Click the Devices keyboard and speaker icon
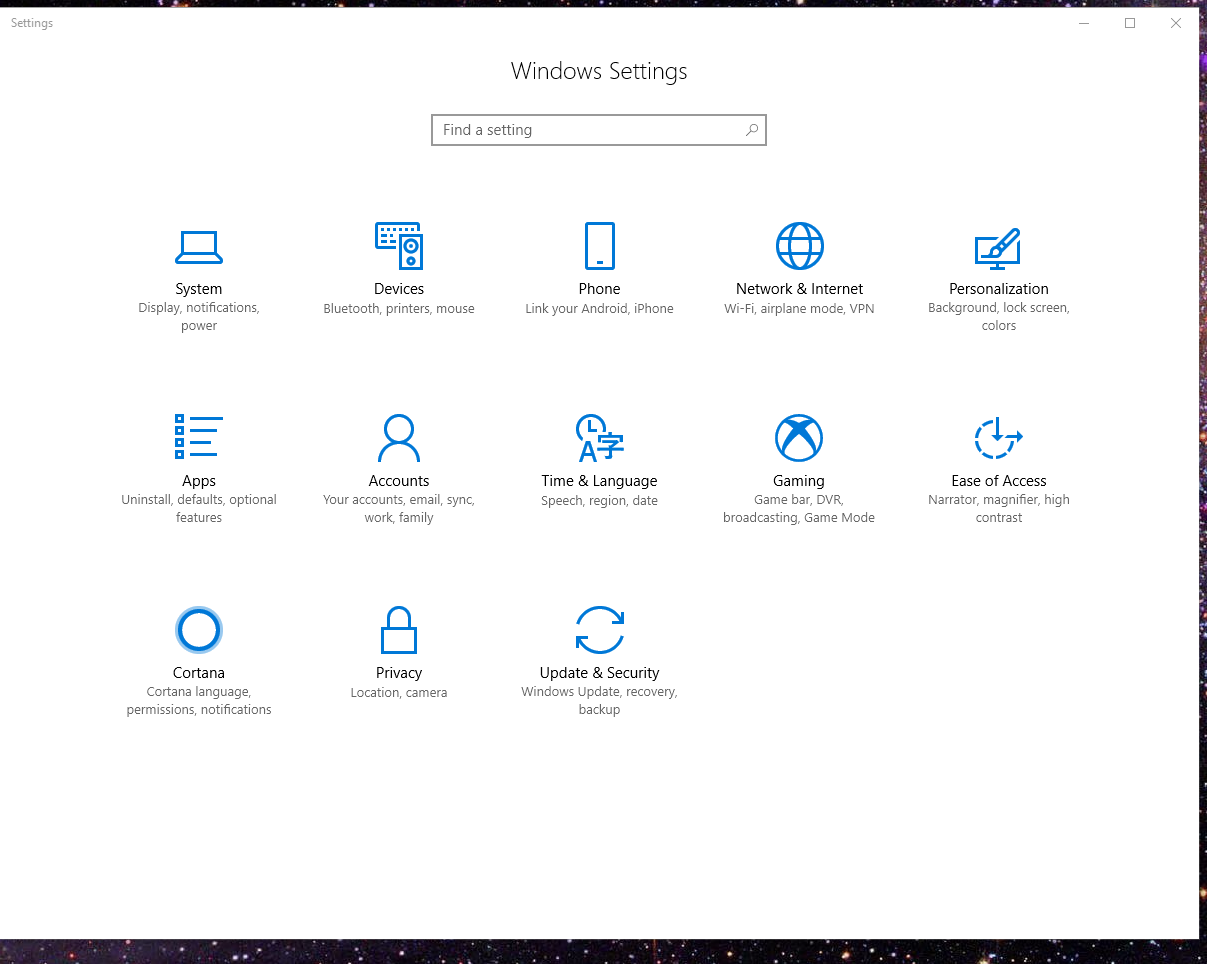The image size is (1207, 964). [399, 246]
